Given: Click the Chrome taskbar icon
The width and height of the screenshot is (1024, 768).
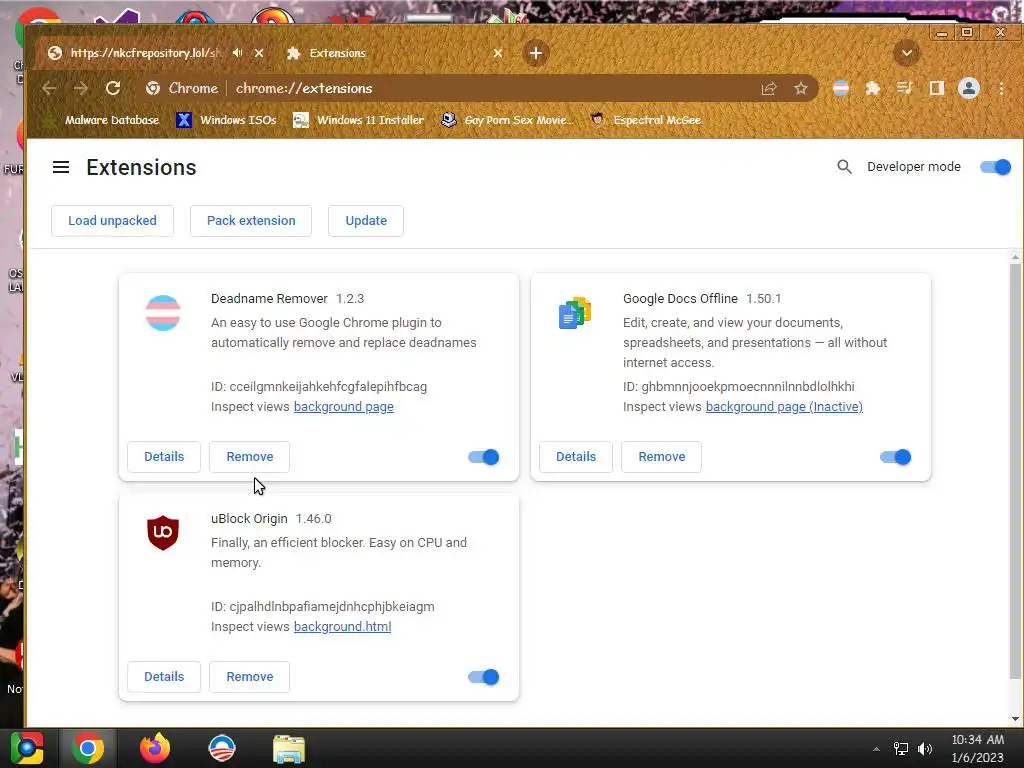Looking at the screenshot, I should [x=88, y=748].
